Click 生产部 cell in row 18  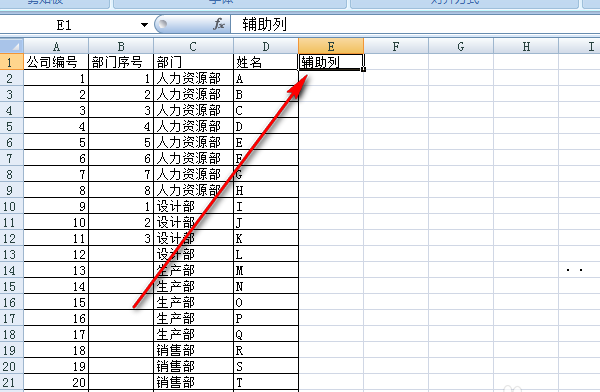[193, 335]
